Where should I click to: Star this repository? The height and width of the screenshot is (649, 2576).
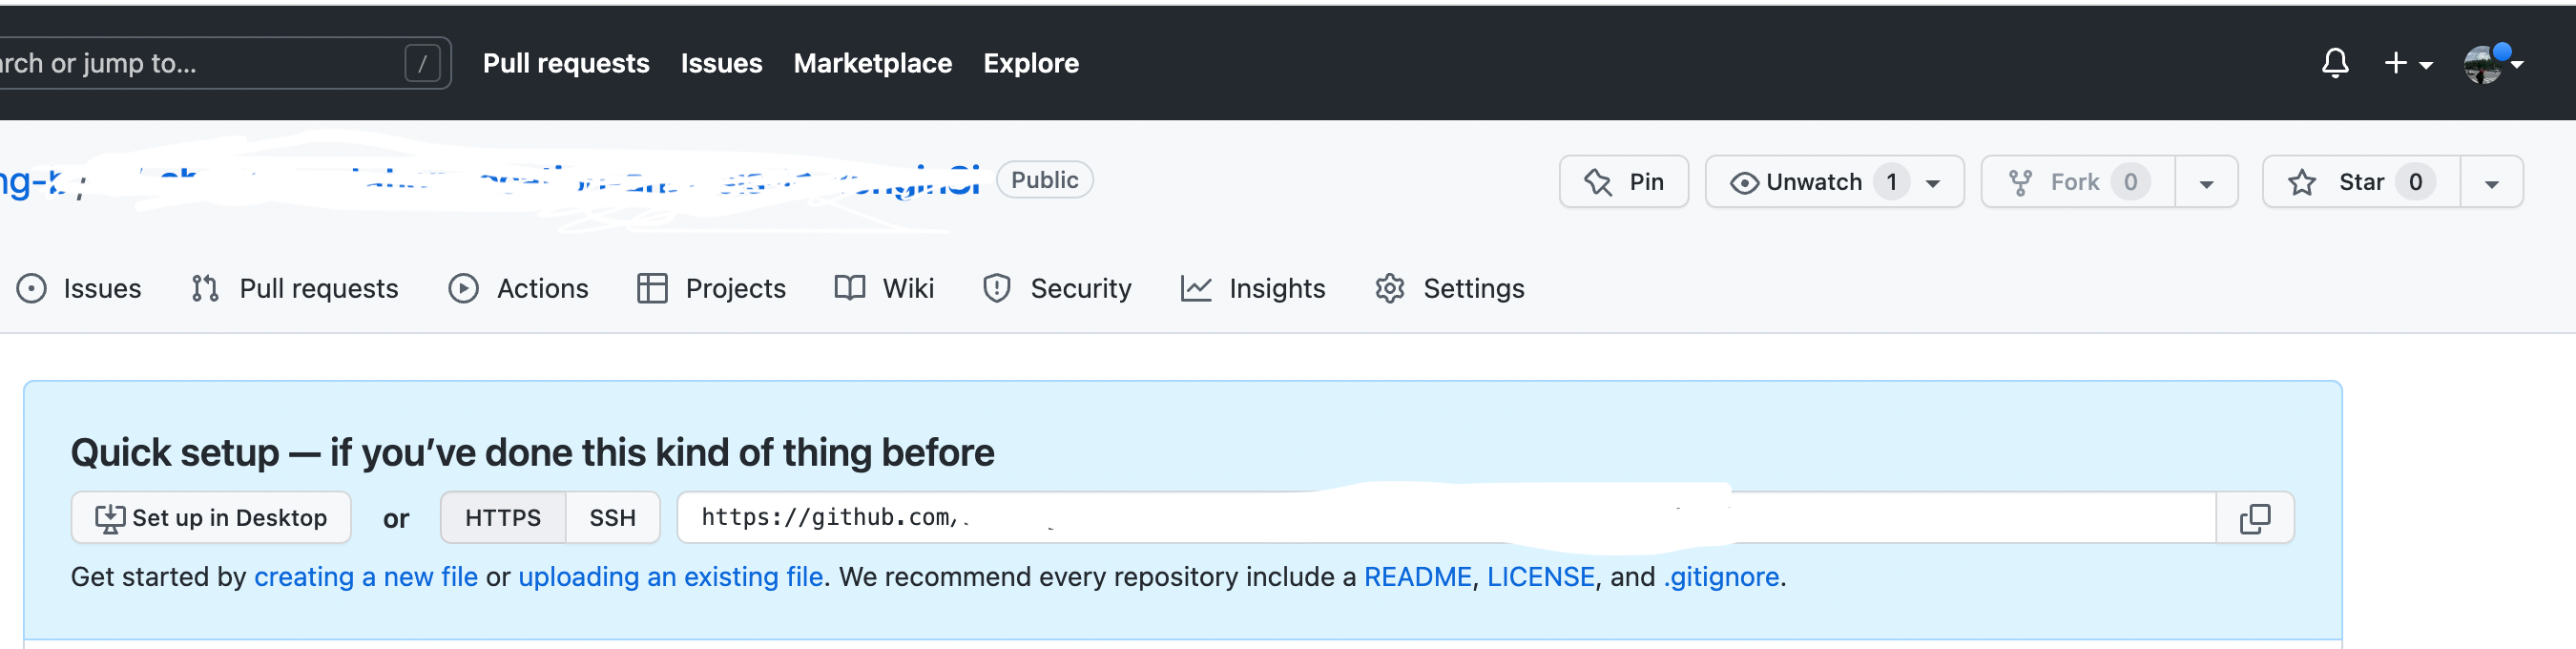(x=2360, y=182)
